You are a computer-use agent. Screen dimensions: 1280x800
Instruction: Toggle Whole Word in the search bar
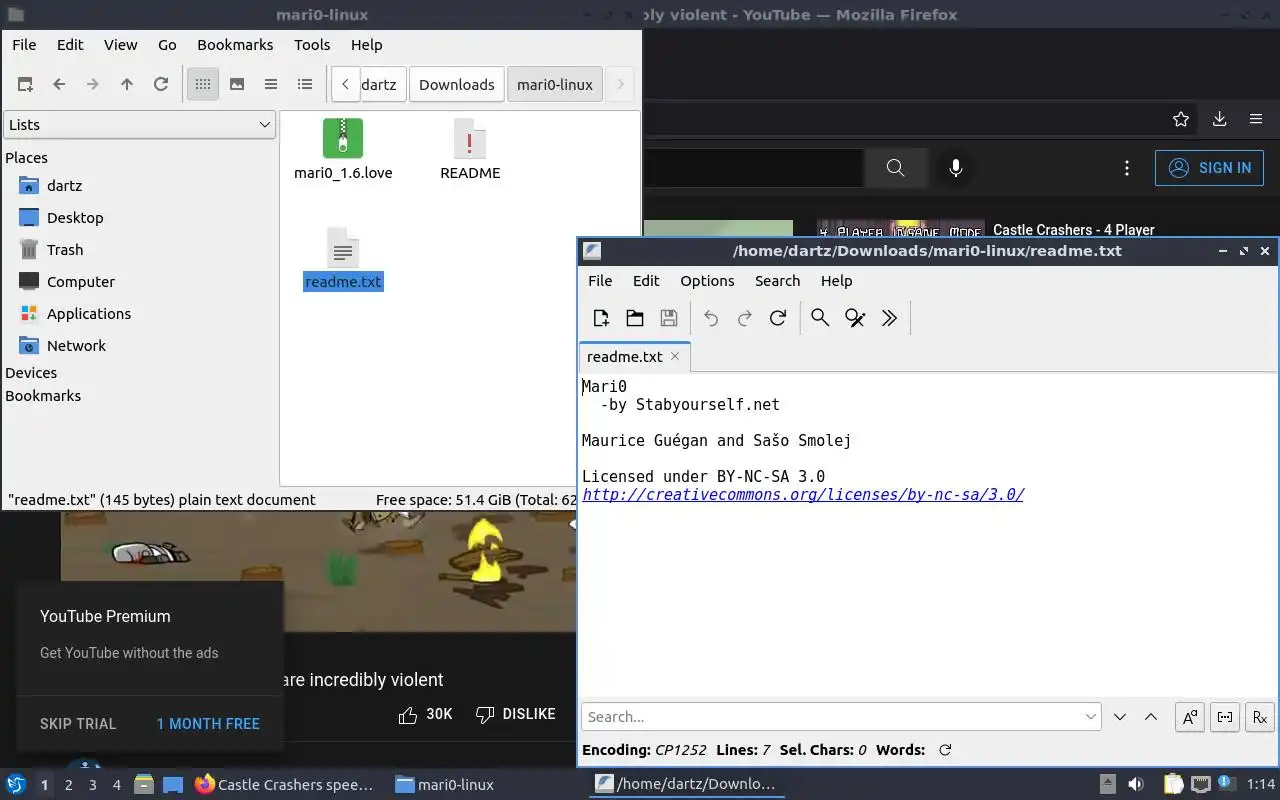[1225, 717]
